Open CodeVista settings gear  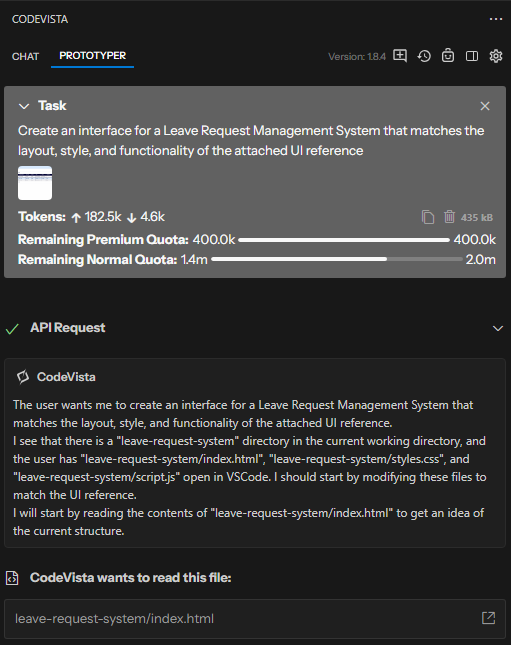coord(496,56)
